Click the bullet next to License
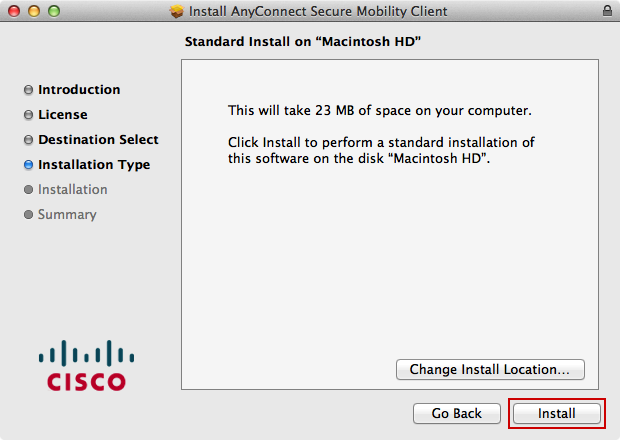The width and height of the screenshot is (620, 440). tap(29, 115)
